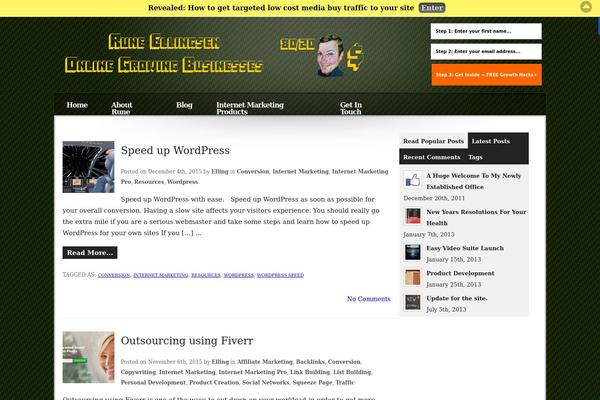Viewport: 600px width, 400px height.
Task: Focus the Step 2 email address field
Action: (x=486, y=51)
